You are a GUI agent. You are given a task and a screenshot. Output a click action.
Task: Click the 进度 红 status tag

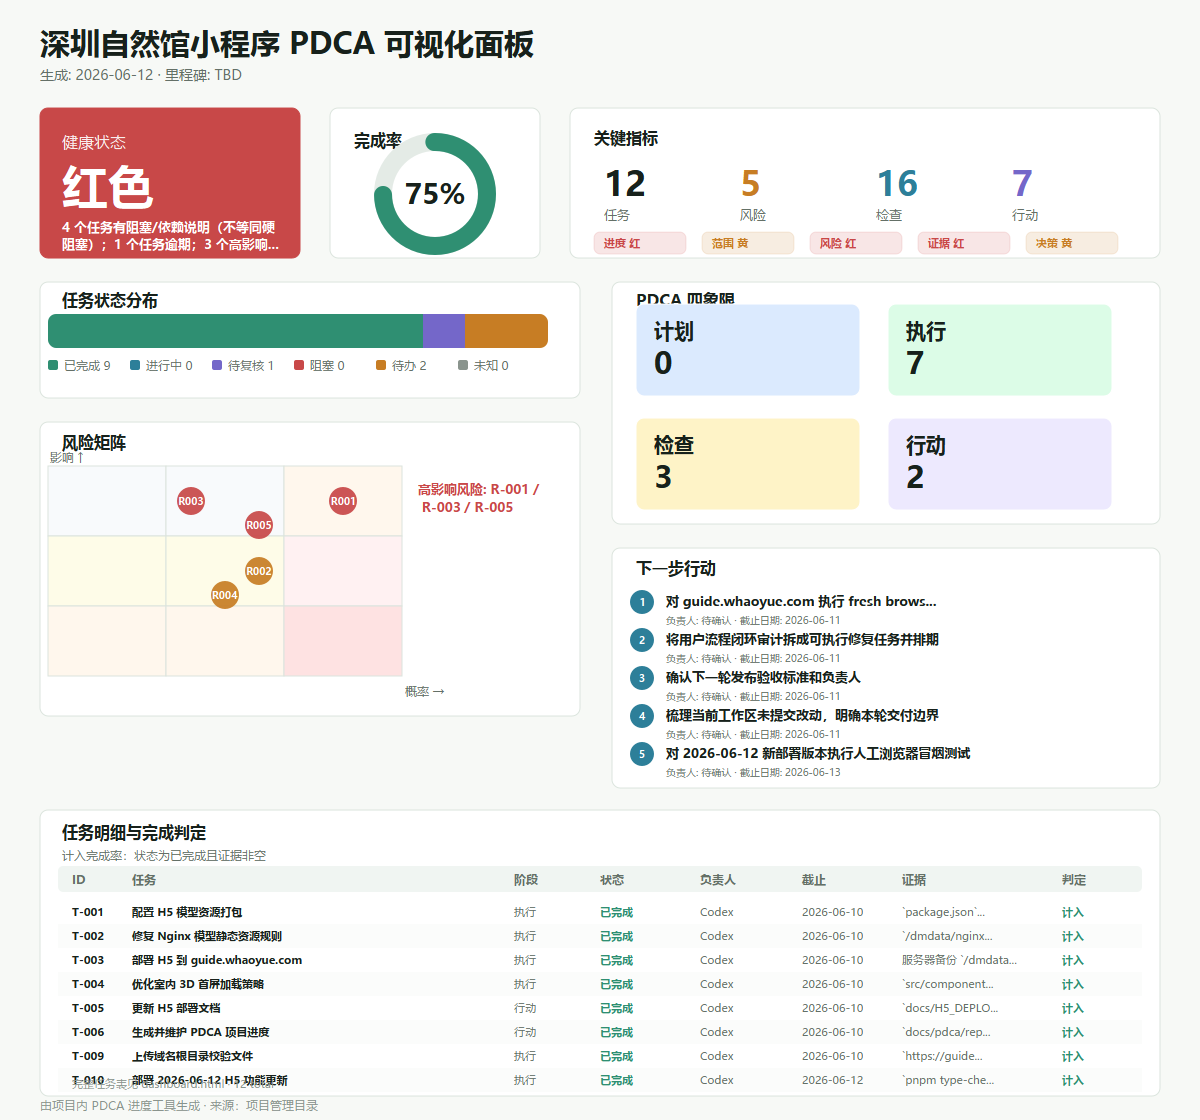pos(640,243)
